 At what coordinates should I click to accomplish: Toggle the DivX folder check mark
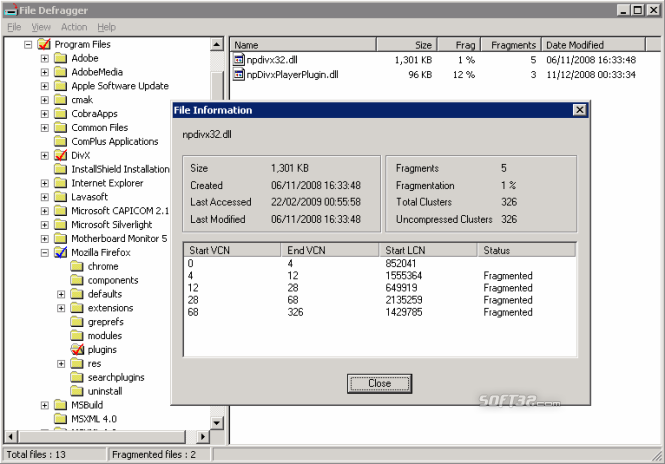(61, 155)
